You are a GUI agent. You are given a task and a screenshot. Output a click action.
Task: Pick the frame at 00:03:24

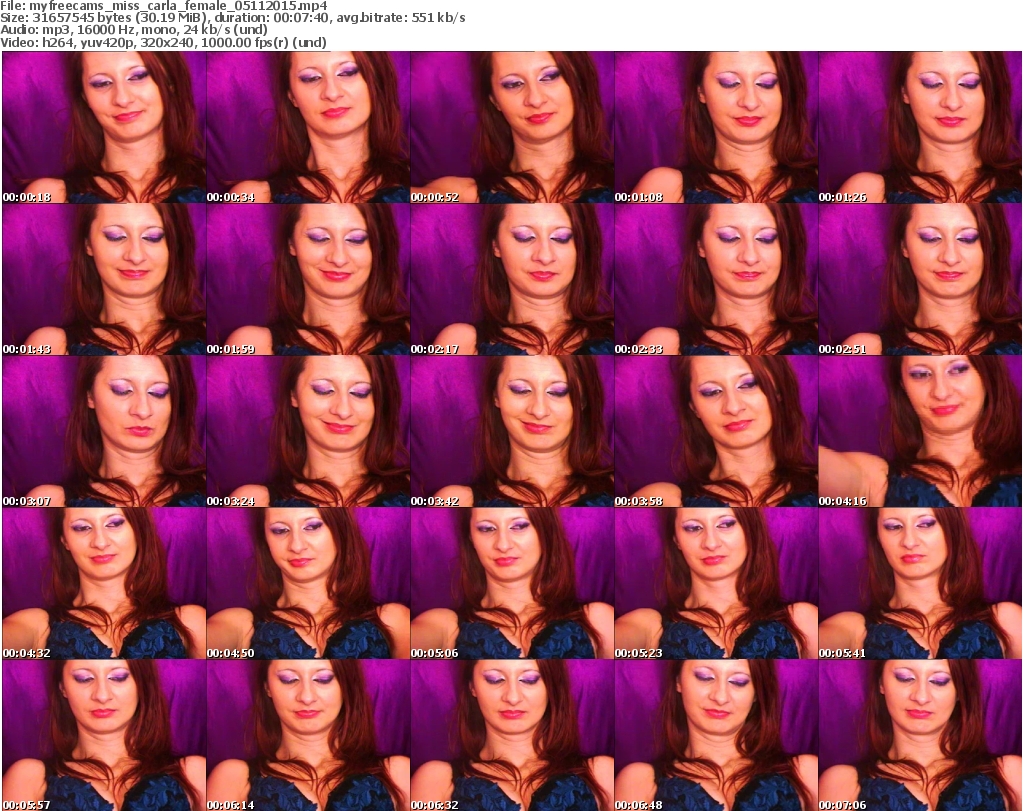[x=308, y=432]
